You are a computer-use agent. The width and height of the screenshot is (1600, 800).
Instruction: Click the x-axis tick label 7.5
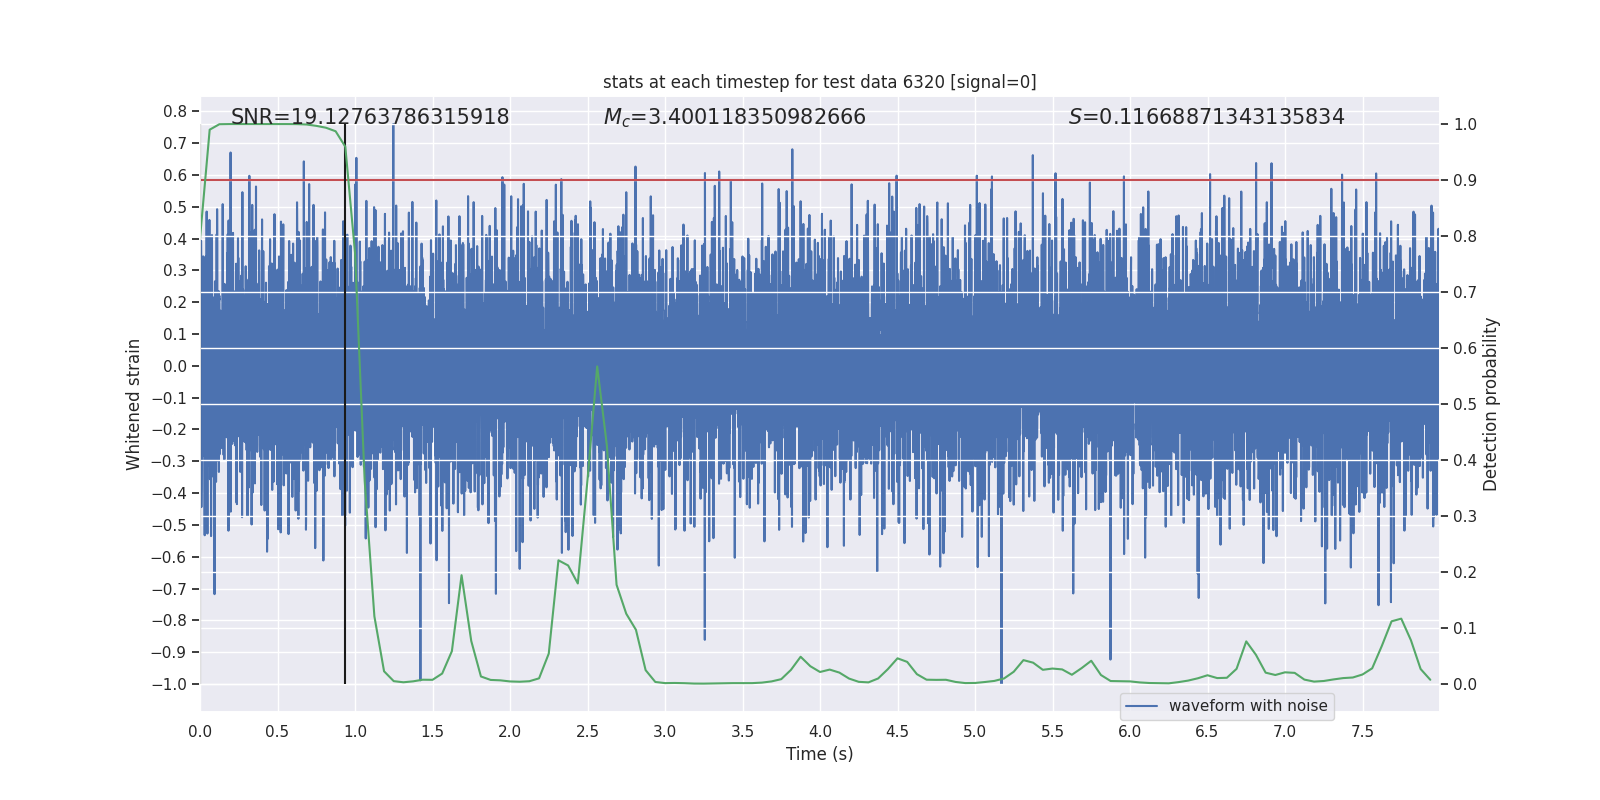click(x=1362, y=732)
